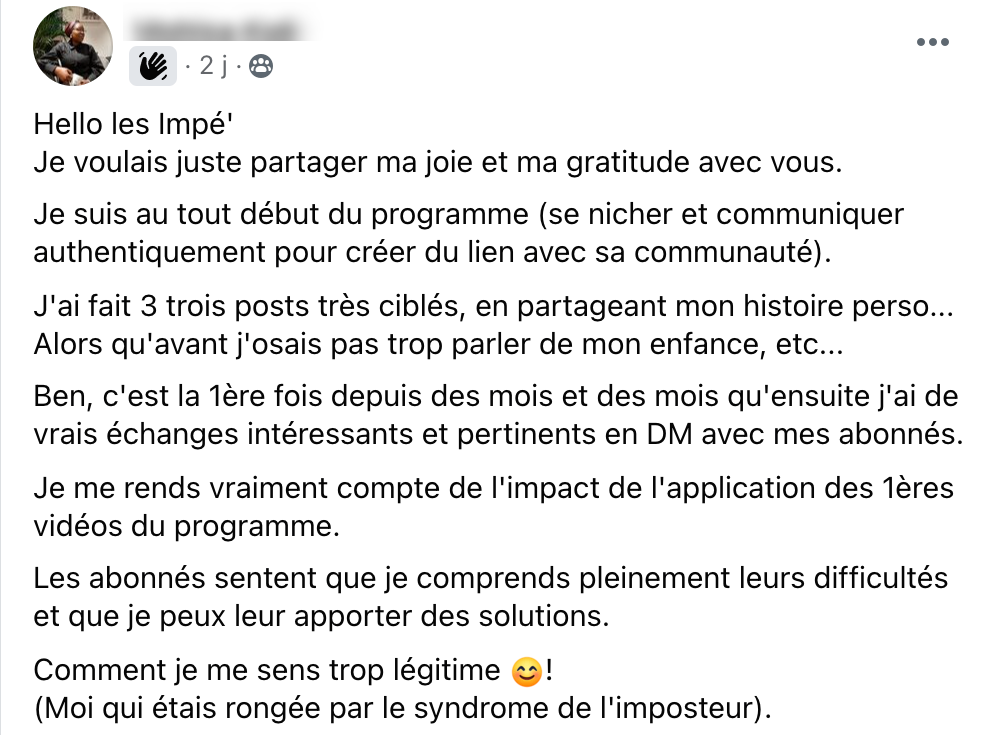Open the three-dots post options menu
This screenshot has width=992, height=735.
coord(933,42)
